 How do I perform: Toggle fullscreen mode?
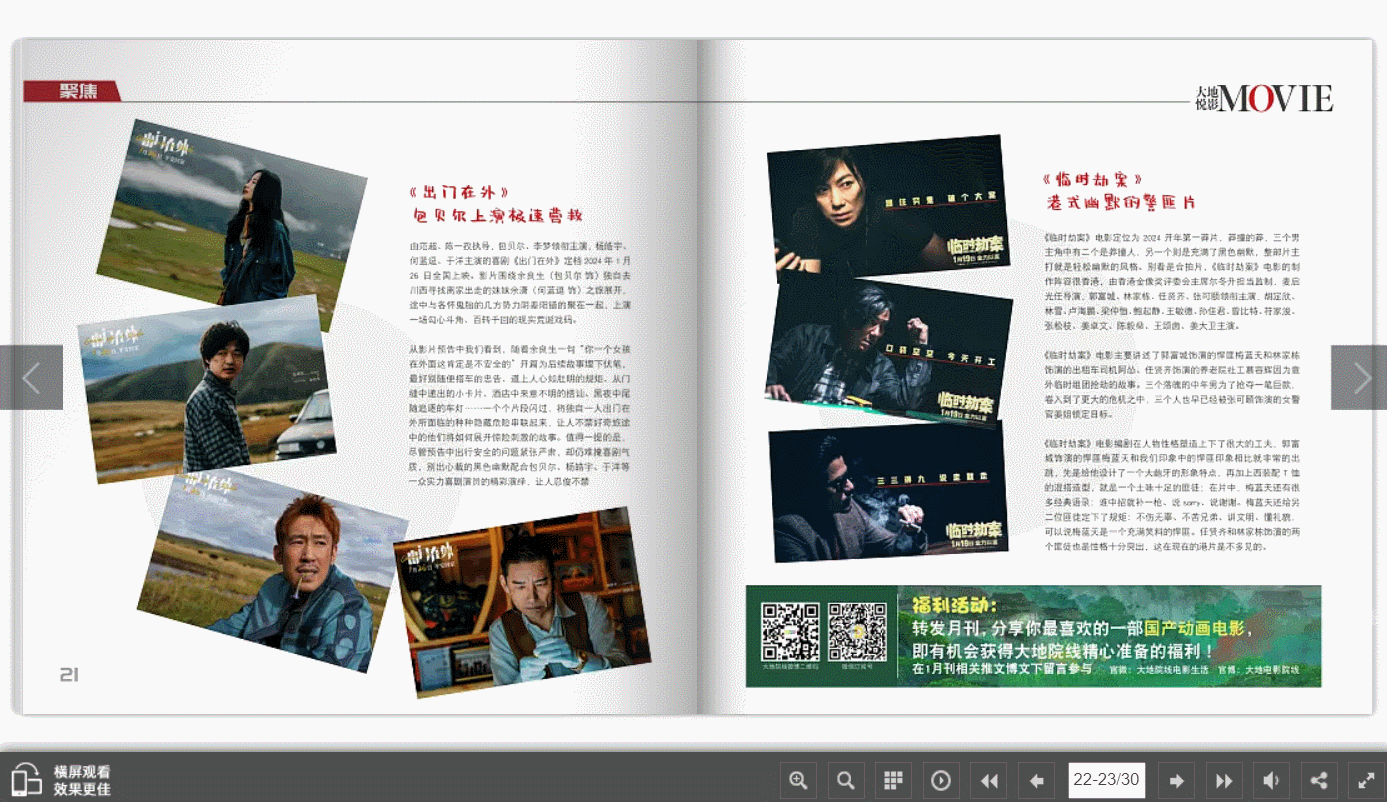click(1366, 780)
